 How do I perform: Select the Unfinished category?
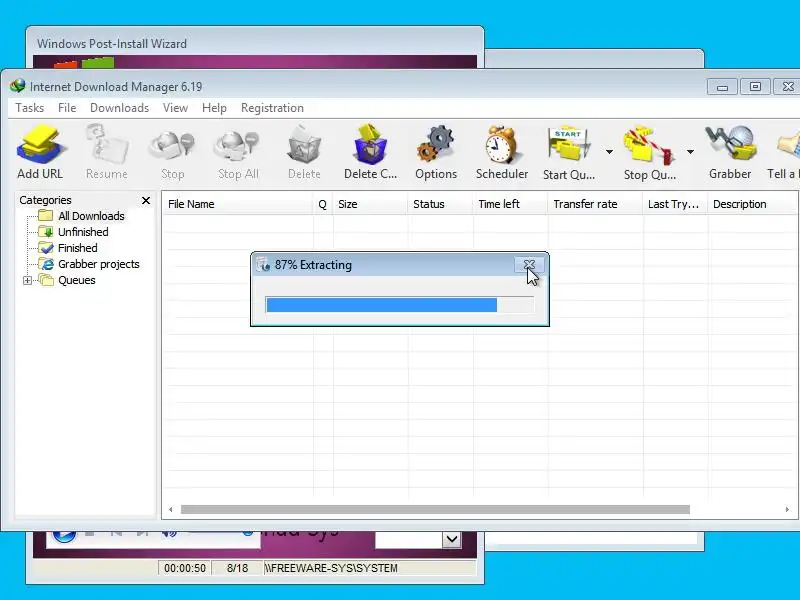83,232
